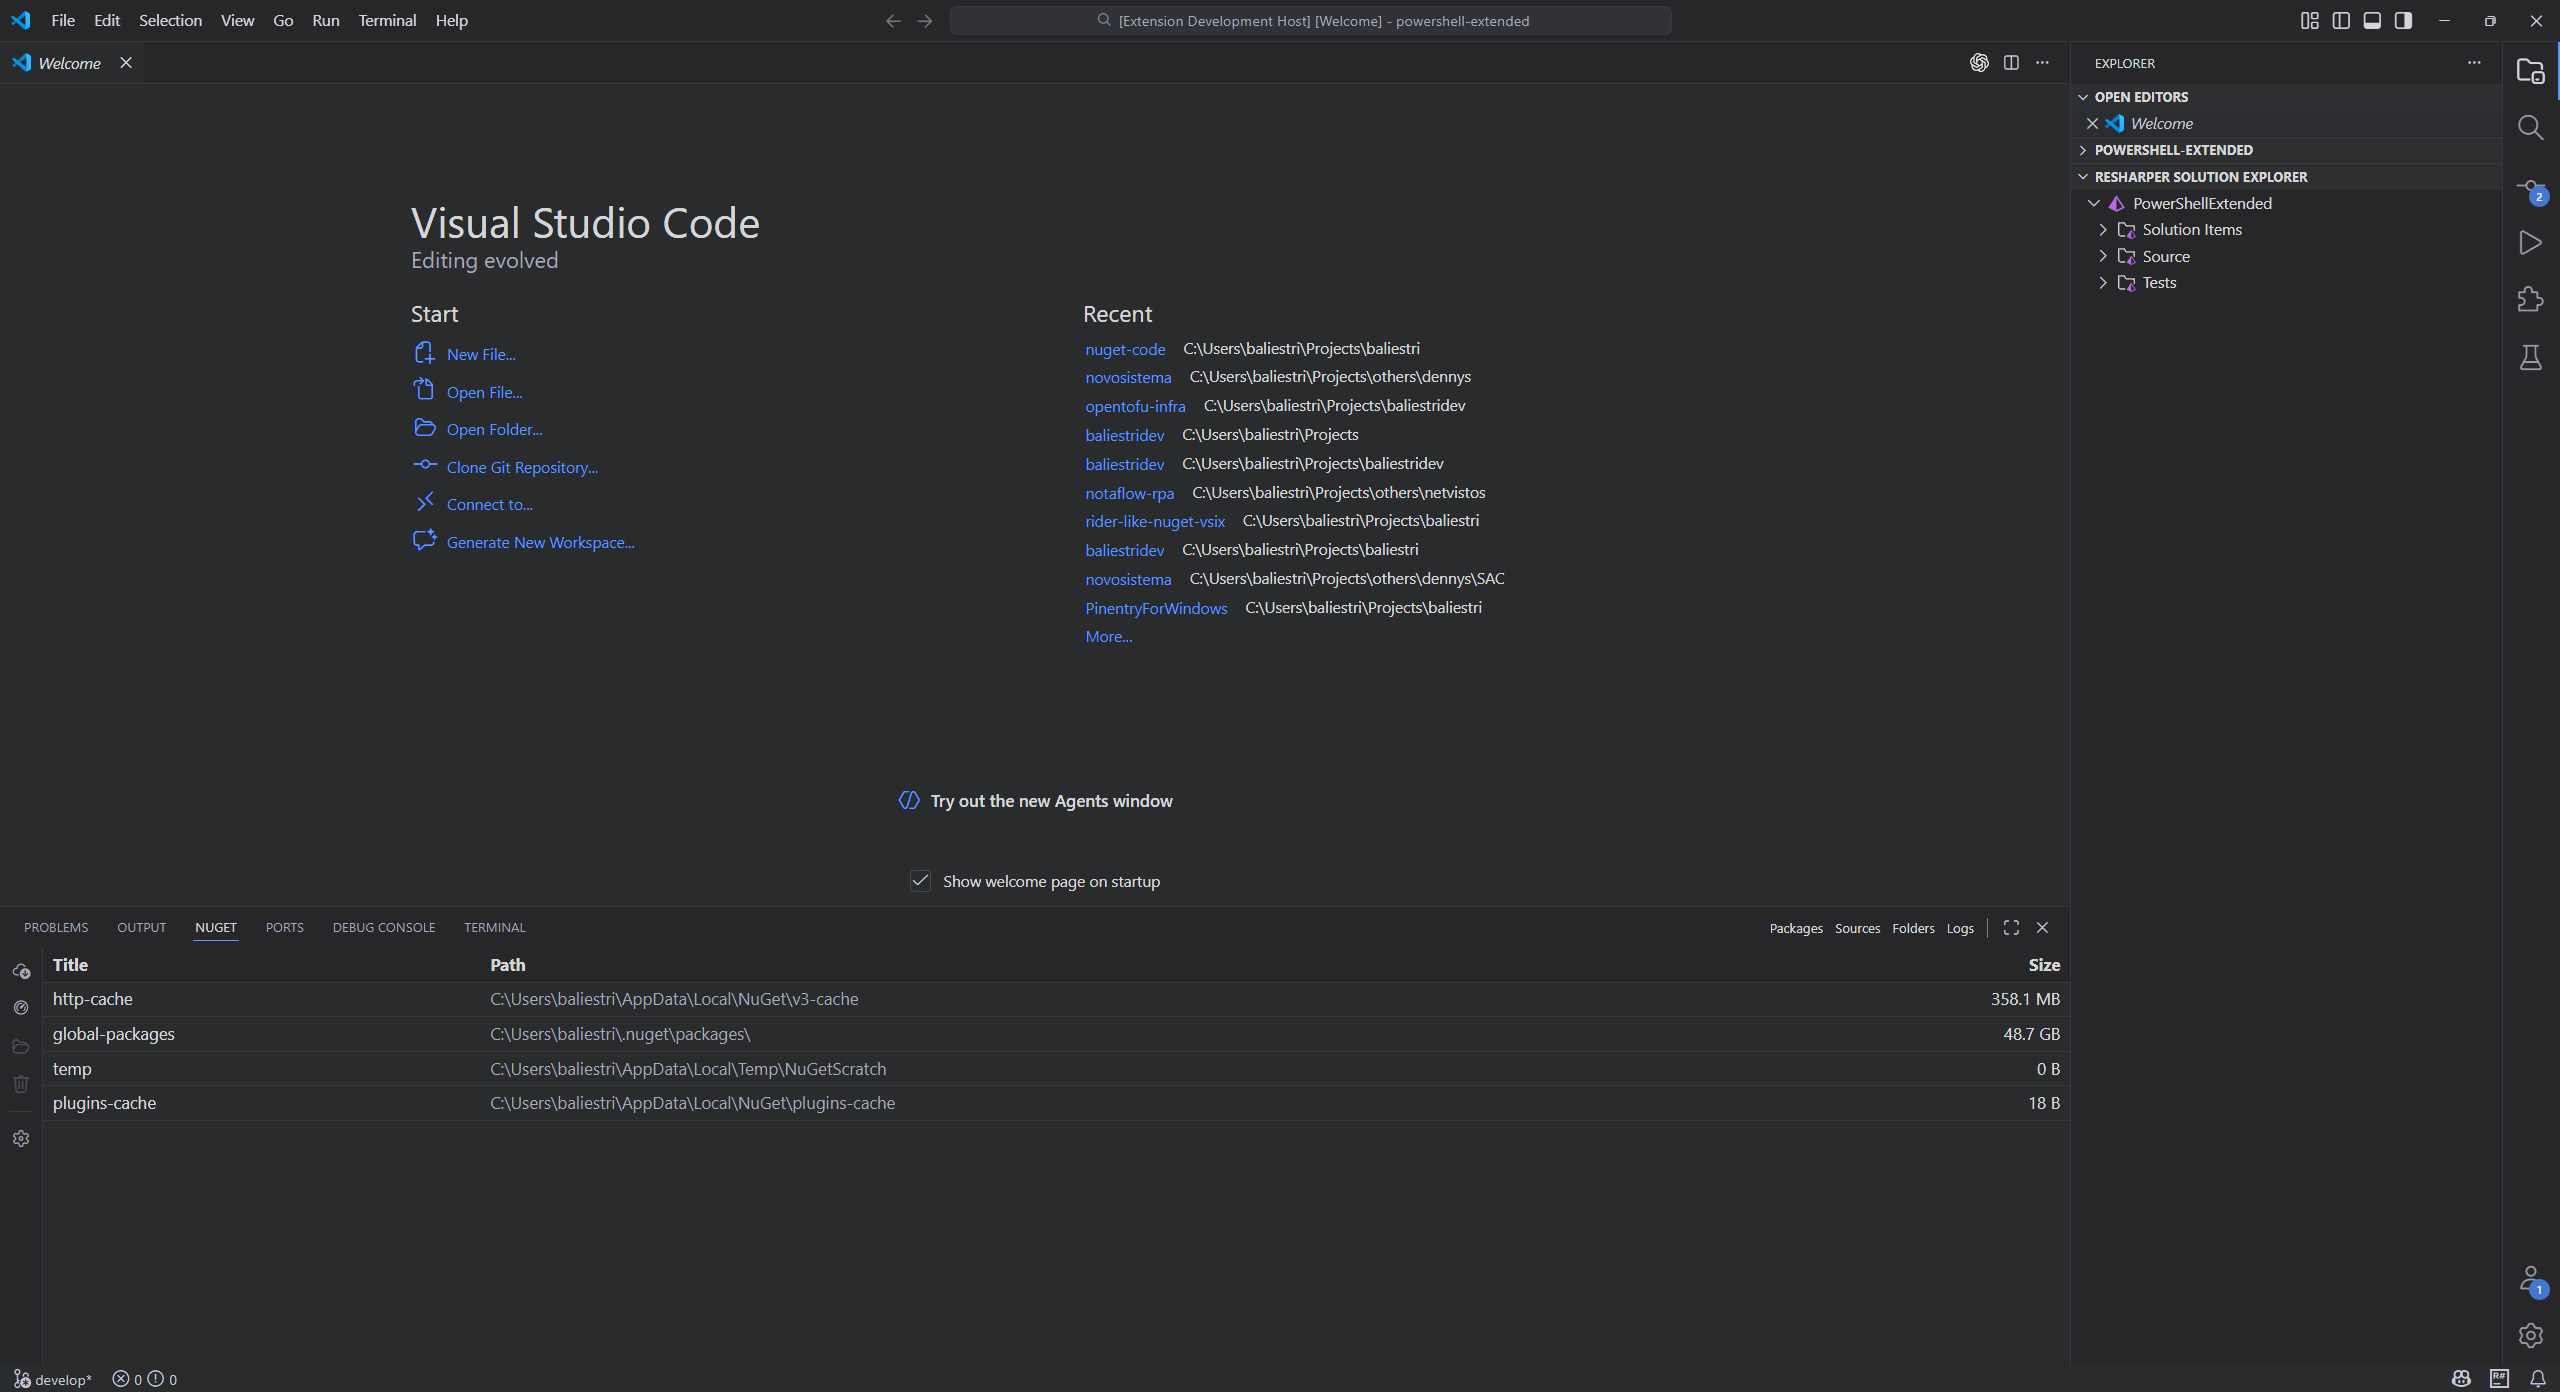
Task: Open errors and warnings status indicator
Action: pos(145,1379)
